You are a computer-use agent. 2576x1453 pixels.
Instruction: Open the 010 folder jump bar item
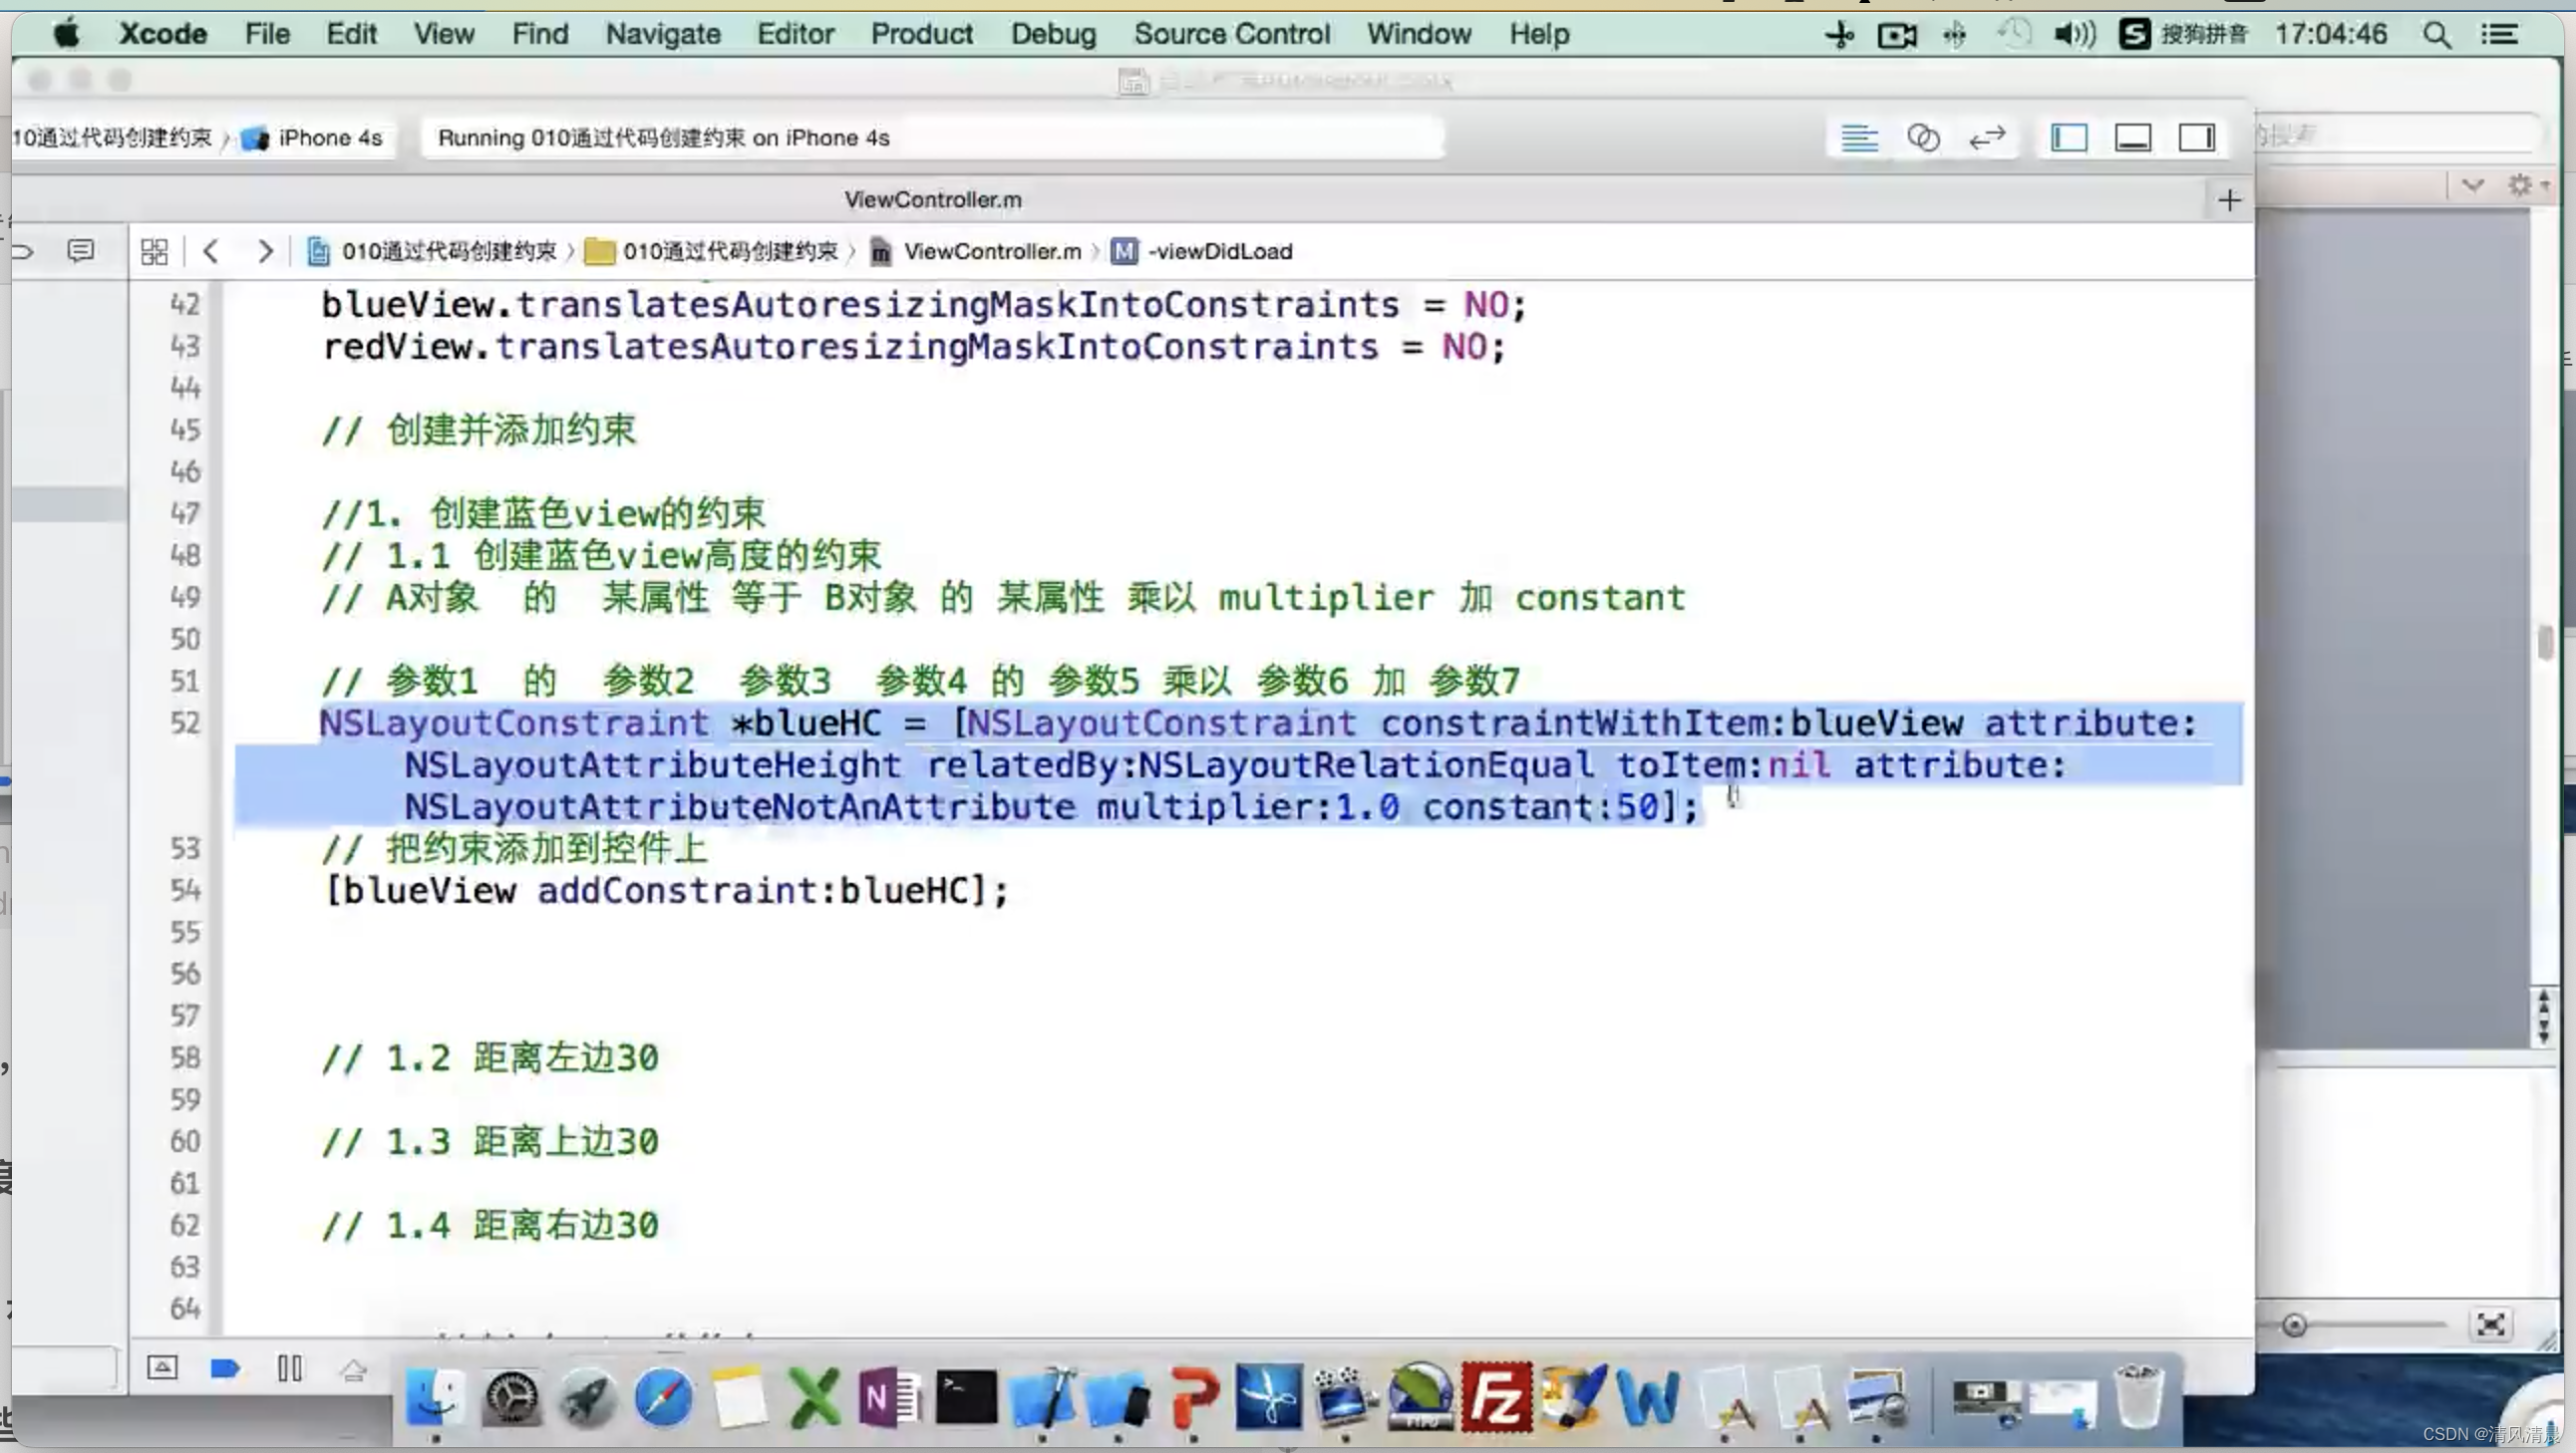pyautogui.click(x=711, y=251)
